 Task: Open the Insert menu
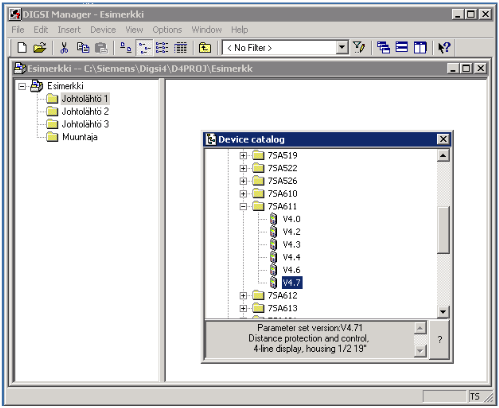coord(69,30)
